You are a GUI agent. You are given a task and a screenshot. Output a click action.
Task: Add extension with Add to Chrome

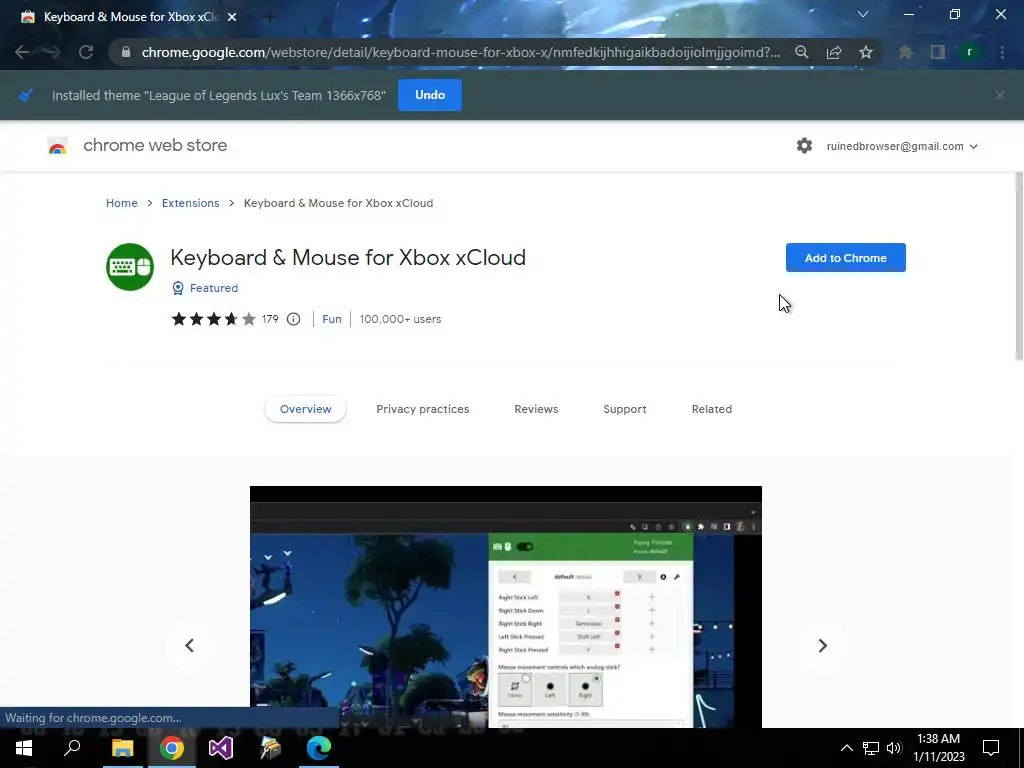click(x=846, y=258)
